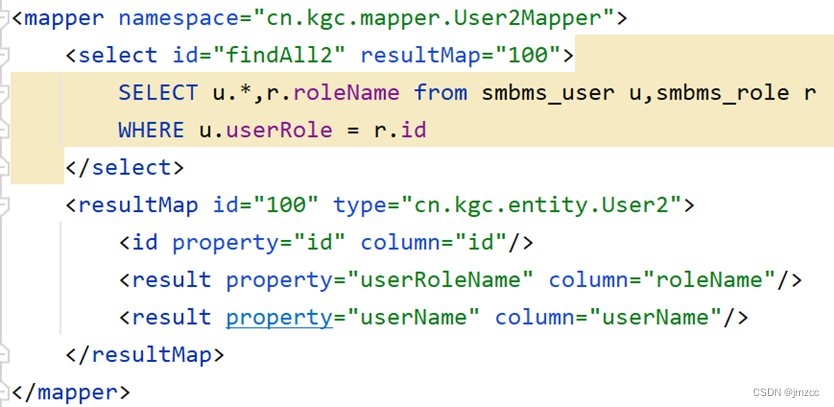Click the SELECT keyword in the SQL
834x407 pixels.
tap(158, 93)
